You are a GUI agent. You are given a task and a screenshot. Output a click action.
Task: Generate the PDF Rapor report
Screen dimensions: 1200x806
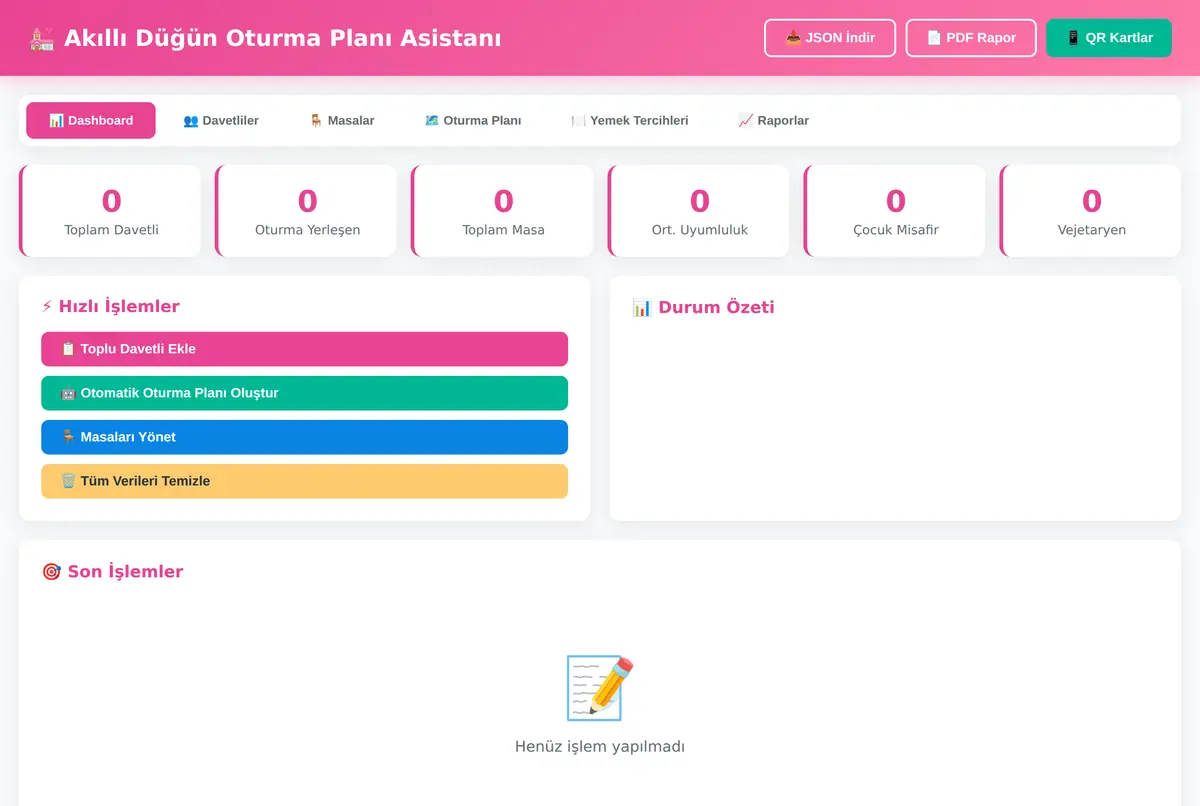(x=971, y=38)
